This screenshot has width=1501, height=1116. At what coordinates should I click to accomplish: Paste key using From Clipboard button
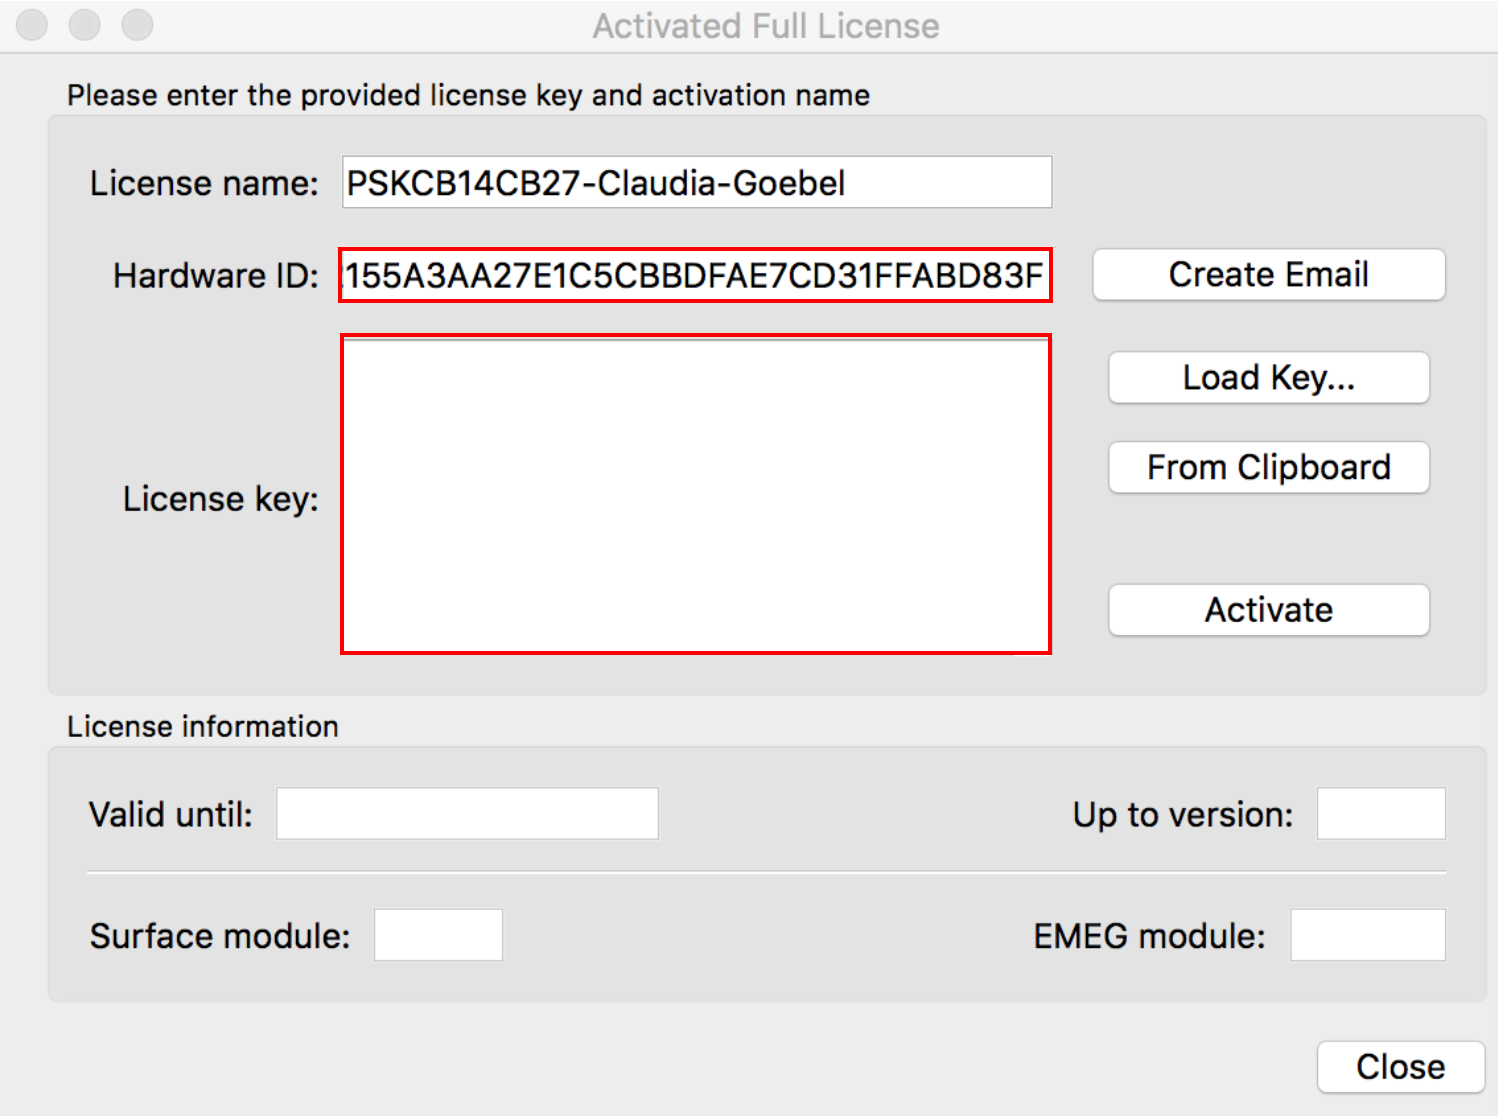click(1268, 468)
